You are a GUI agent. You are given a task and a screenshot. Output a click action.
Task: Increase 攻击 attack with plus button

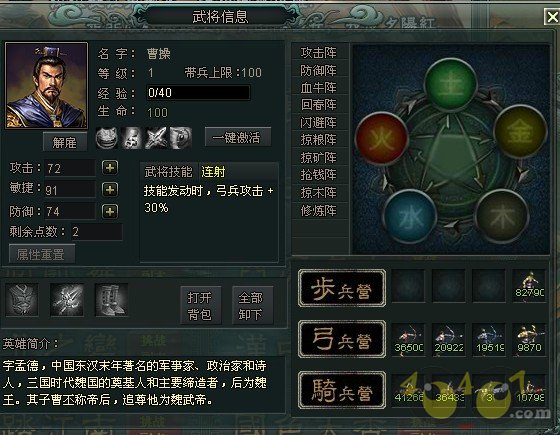point(110,168)
